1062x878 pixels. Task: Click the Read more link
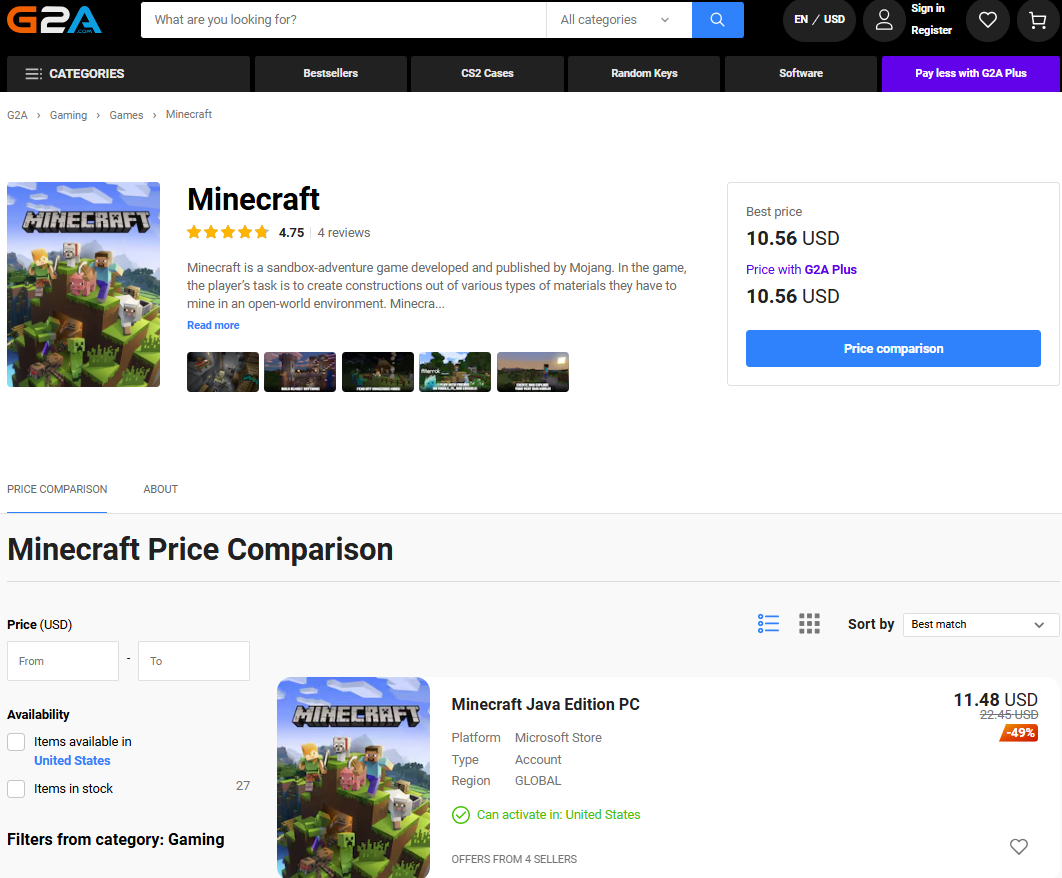click(213, 326)
